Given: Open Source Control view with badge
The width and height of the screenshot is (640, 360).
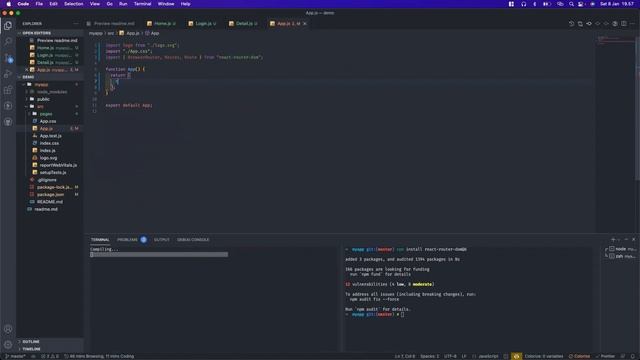Looking at the screenshot, I should (x=8, y=58).
